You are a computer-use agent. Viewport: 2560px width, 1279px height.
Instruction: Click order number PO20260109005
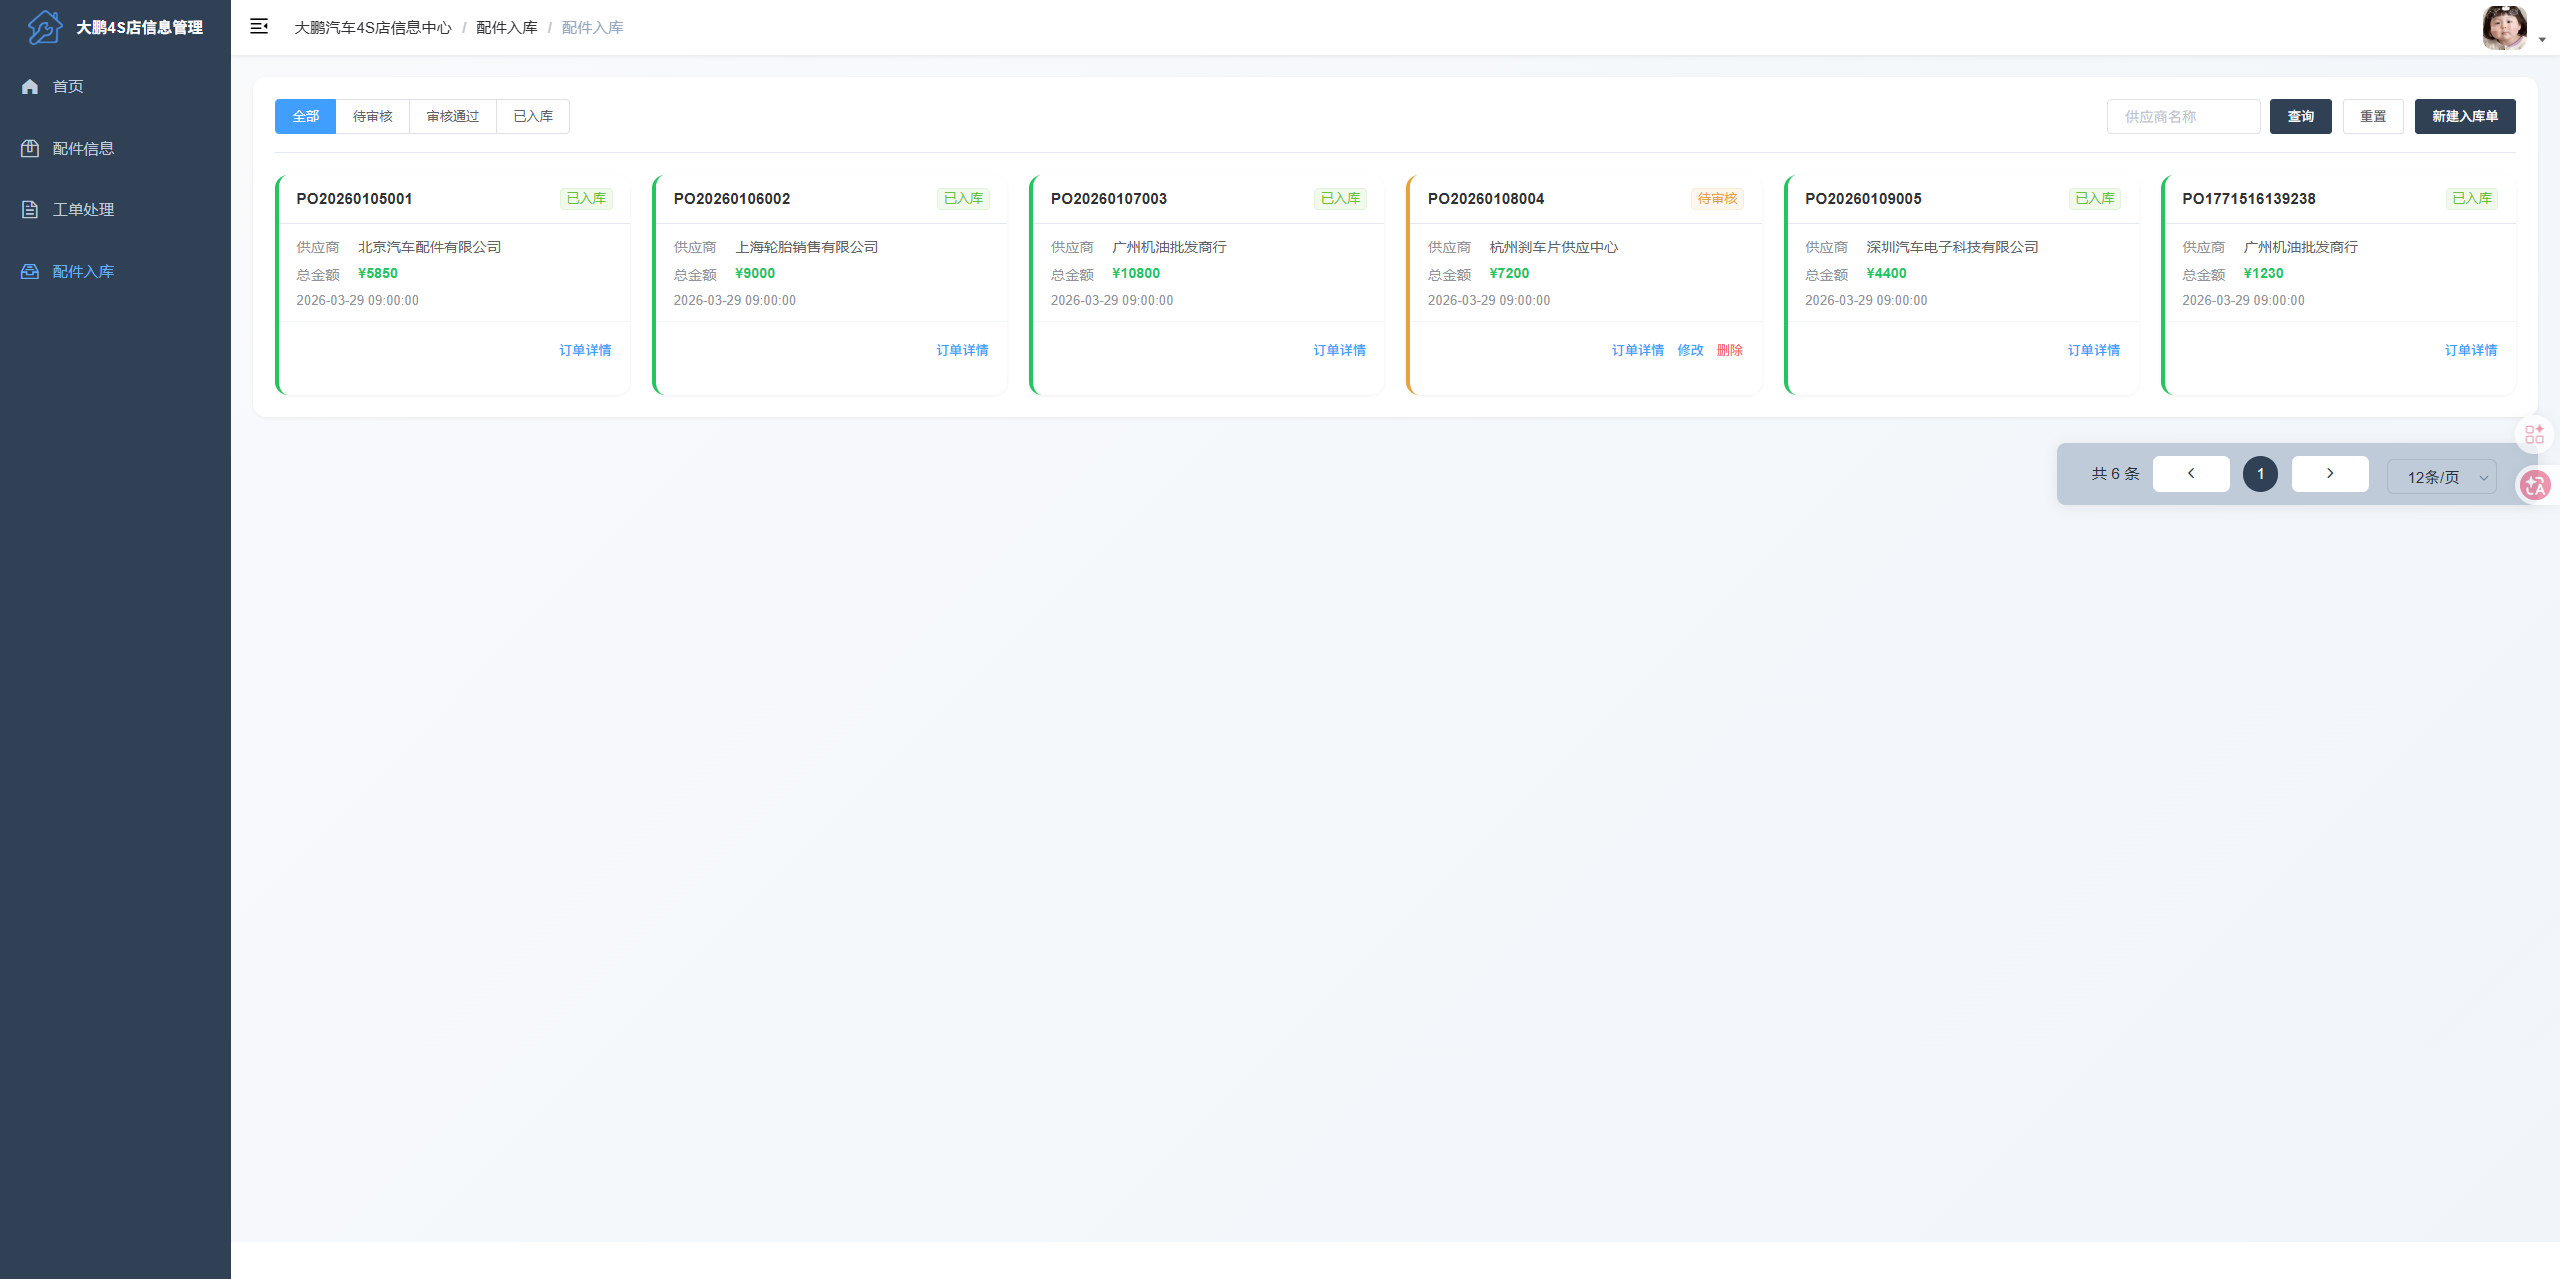pos(1863,199)
